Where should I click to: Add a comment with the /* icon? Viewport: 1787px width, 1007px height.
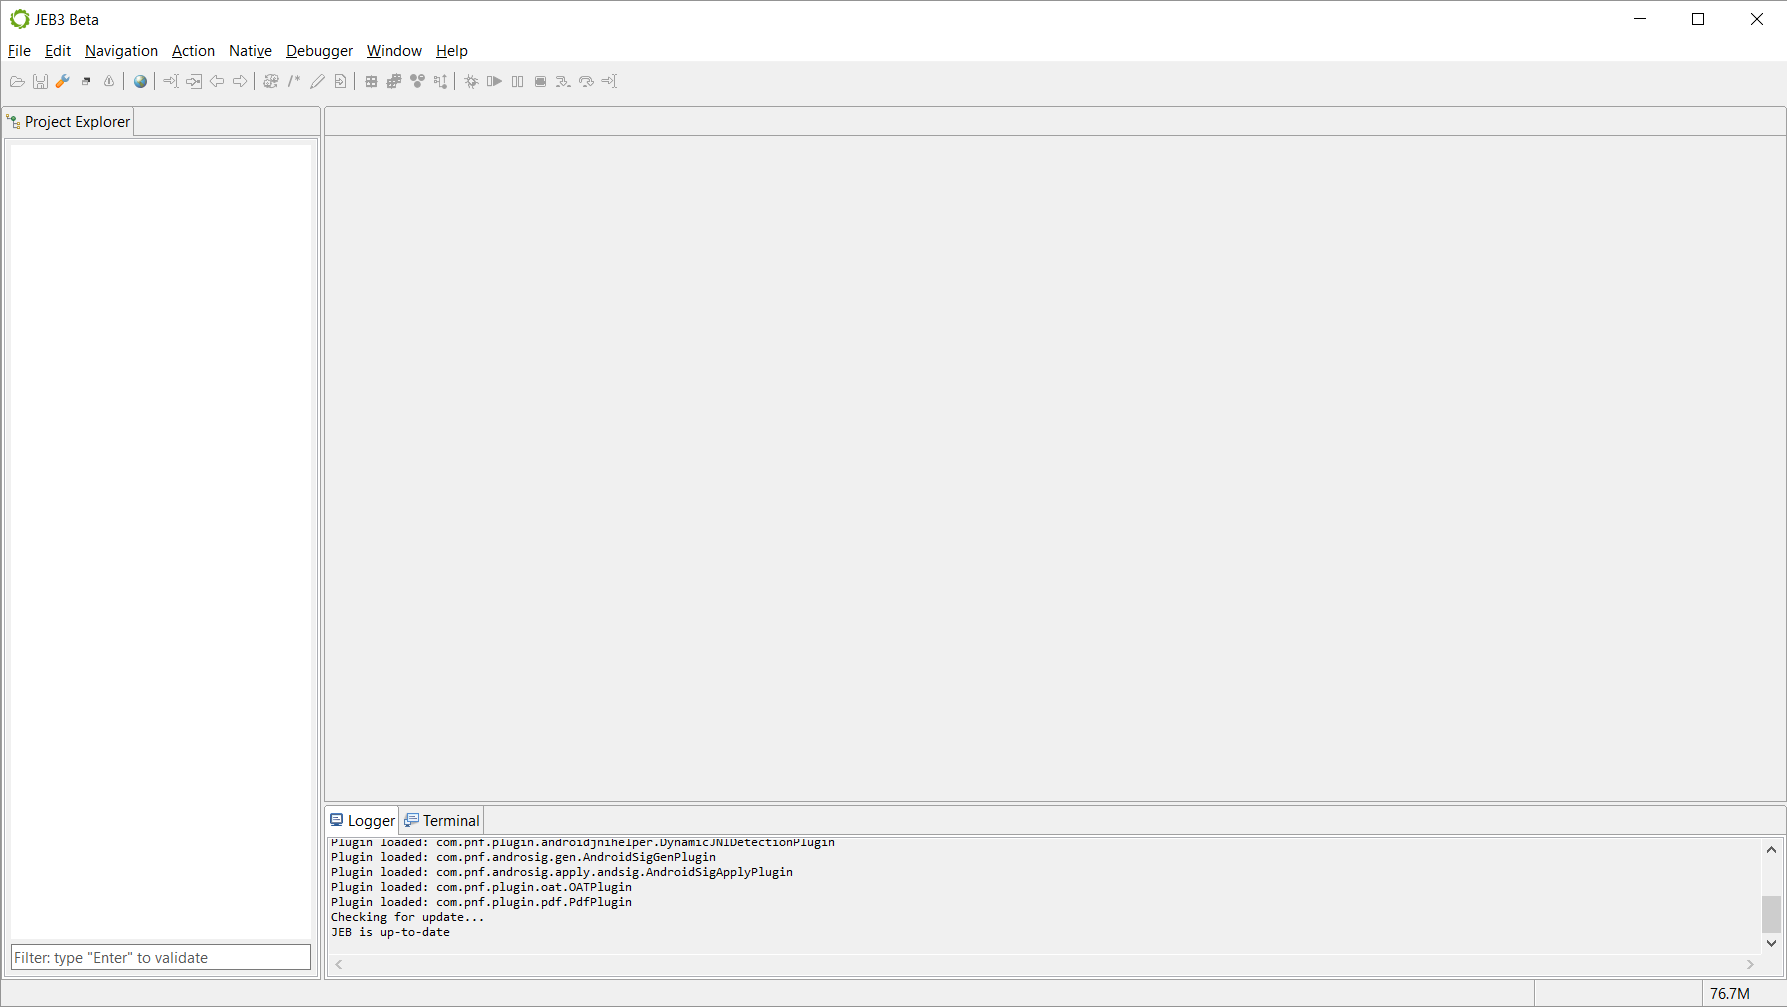[x=293, y=81]
